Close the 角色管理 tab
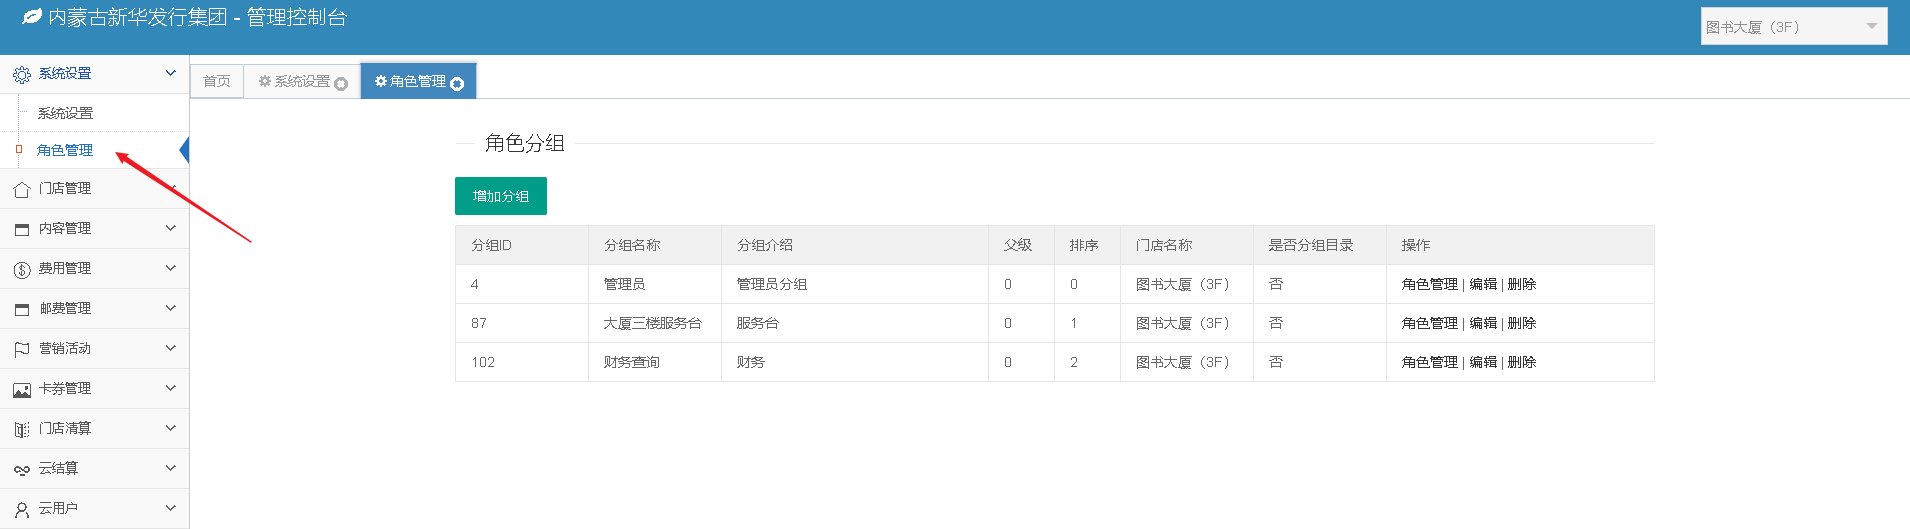The image size is (1910, 529). (x=457, y=84)
